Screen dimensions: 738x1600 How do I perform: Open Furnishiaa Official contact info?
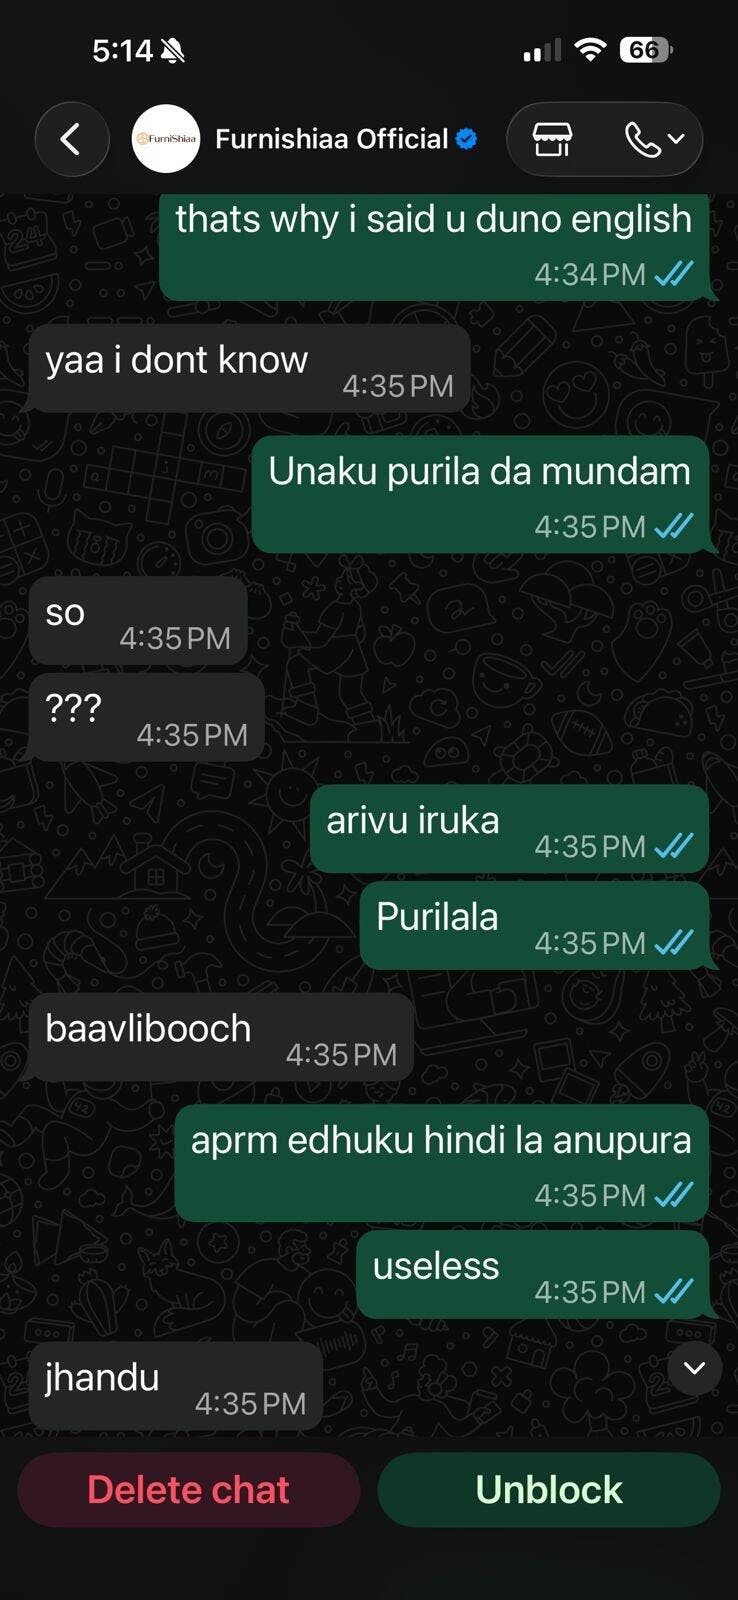coord(332,139)
